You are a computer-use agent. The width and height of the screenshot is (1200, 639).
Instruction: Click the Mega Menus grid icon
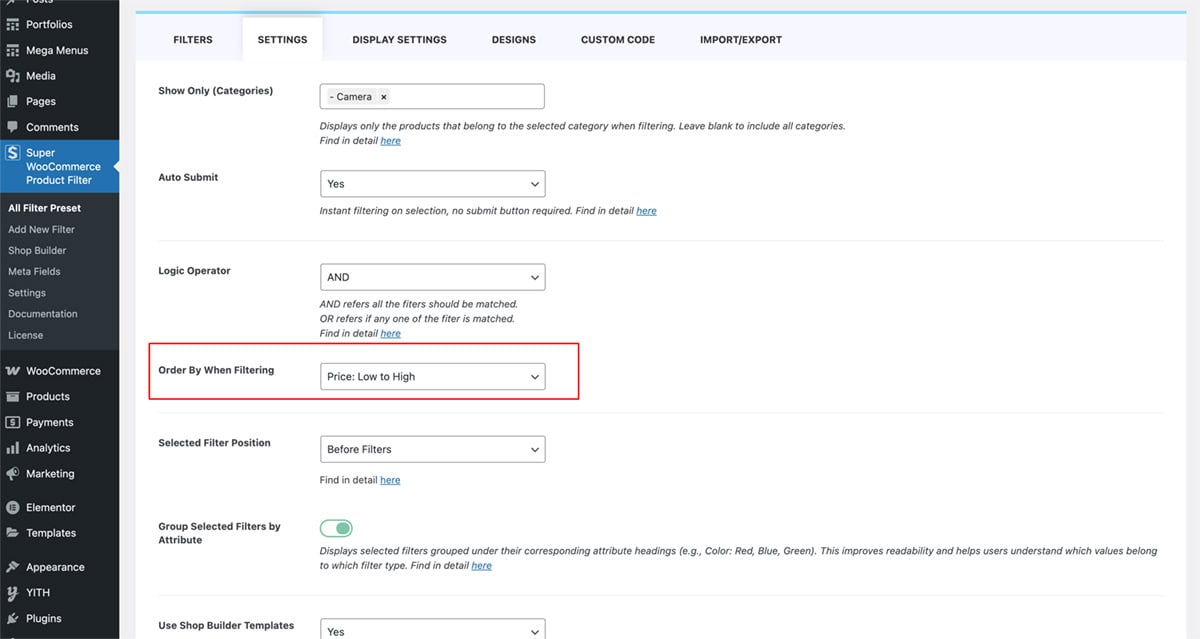coord(13,50)
